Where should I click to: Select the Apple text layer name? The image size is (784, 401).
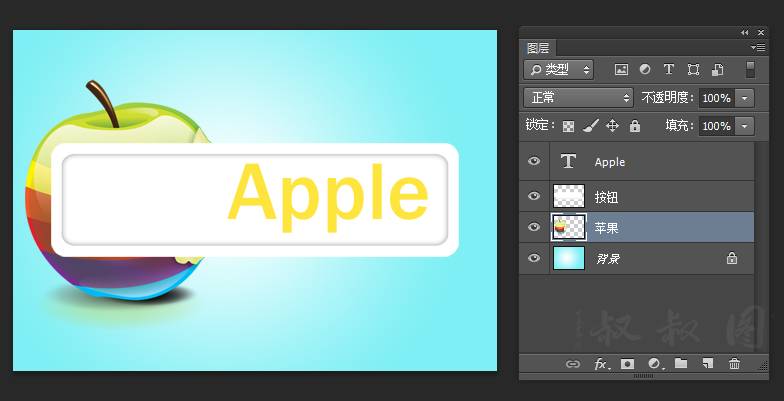tap(610, 162)
